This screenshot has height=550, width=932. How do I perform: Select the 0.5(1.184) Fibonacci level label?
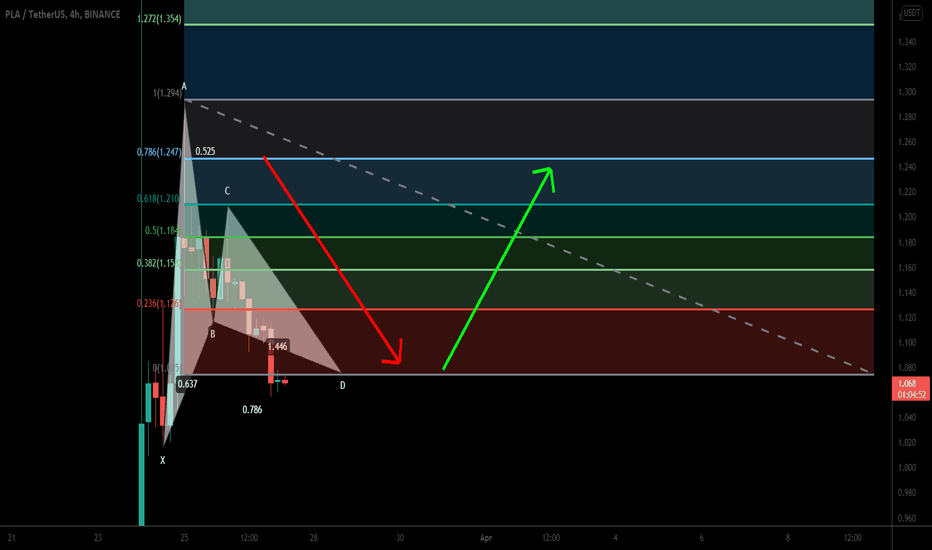[162, 230]
